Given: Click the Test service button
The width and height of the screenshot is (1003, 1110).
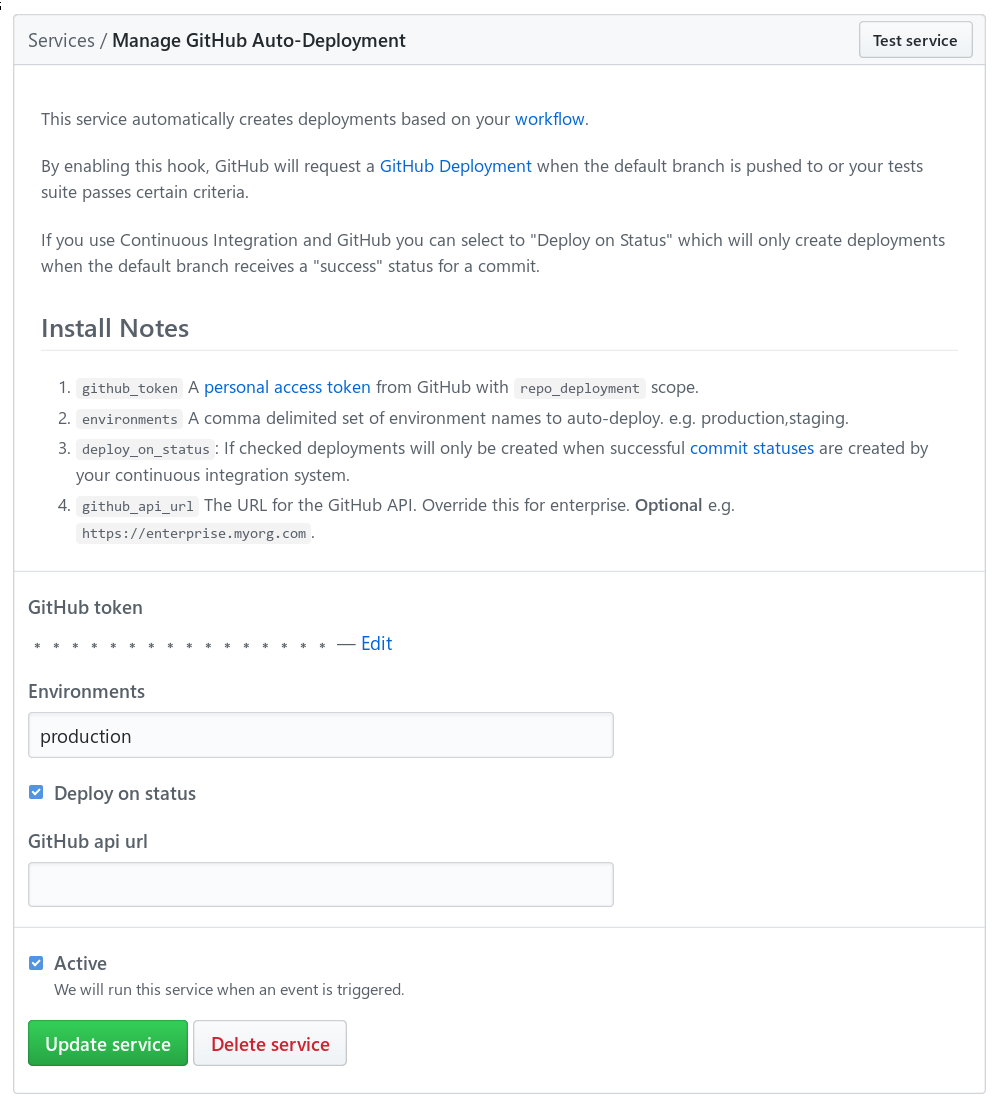Looking at the screenshot, I should point(915,39).
